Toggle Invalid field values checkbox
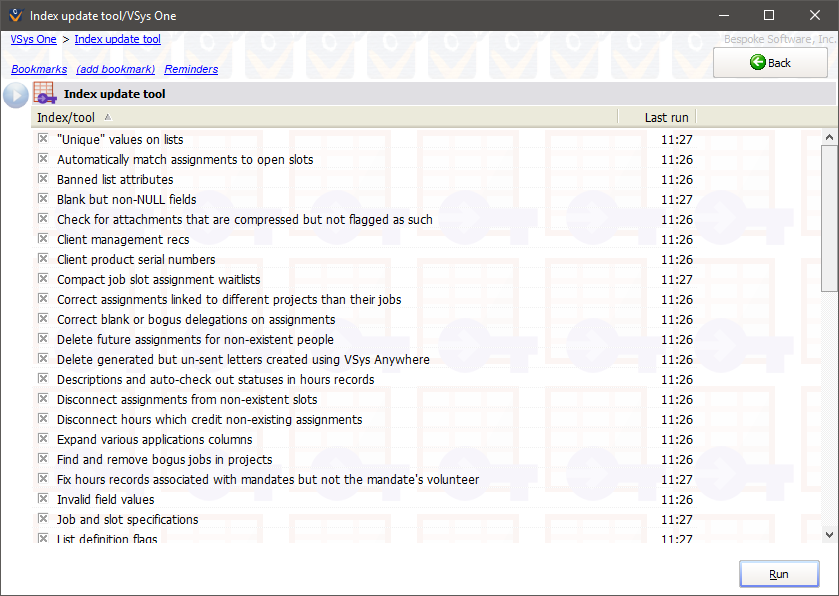Screen dimensions: 839x596 click(43, 499)
